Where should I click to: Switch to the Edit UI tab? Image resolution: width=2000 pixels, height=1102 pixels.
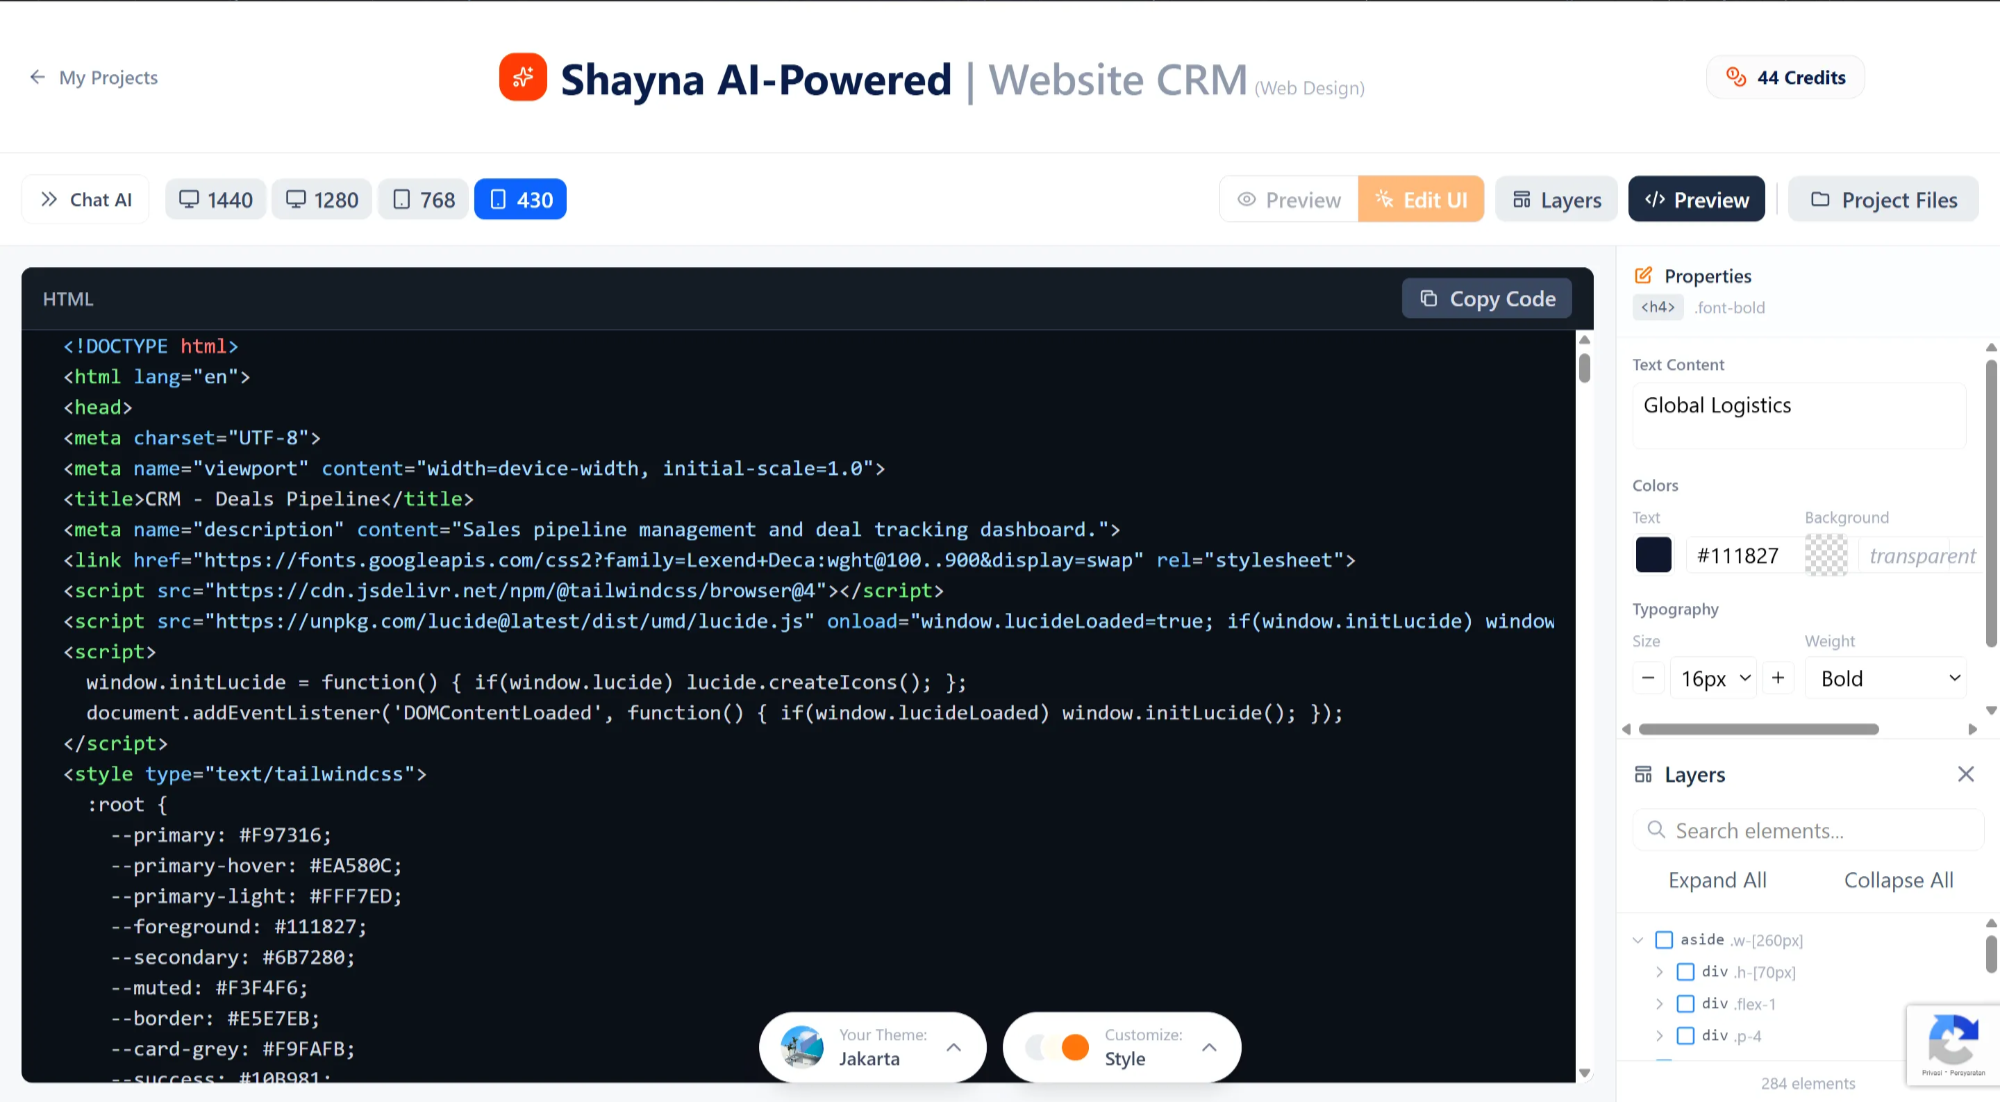click(x=1421, y=199)
